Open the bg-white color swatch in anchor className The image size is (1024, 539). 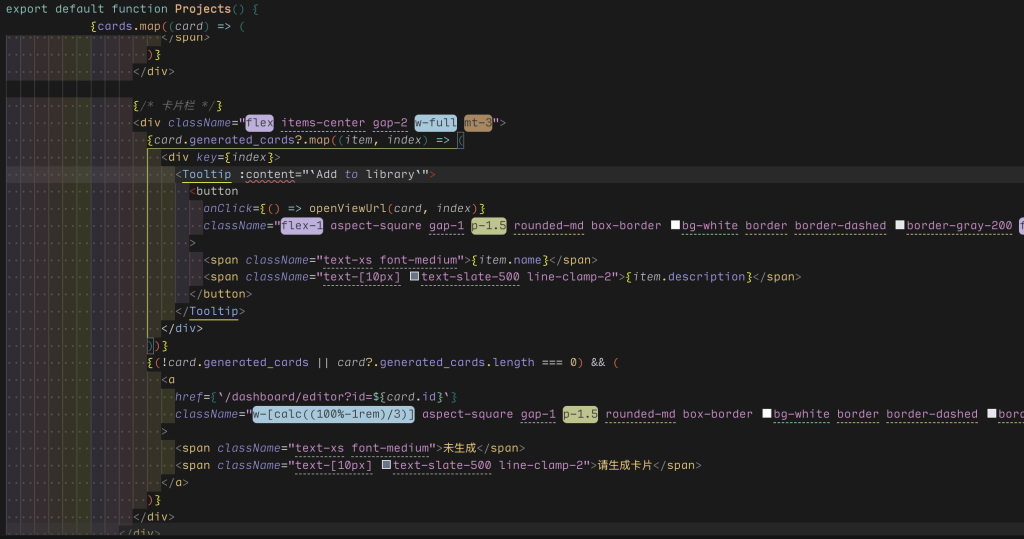(x=767, y=414)
